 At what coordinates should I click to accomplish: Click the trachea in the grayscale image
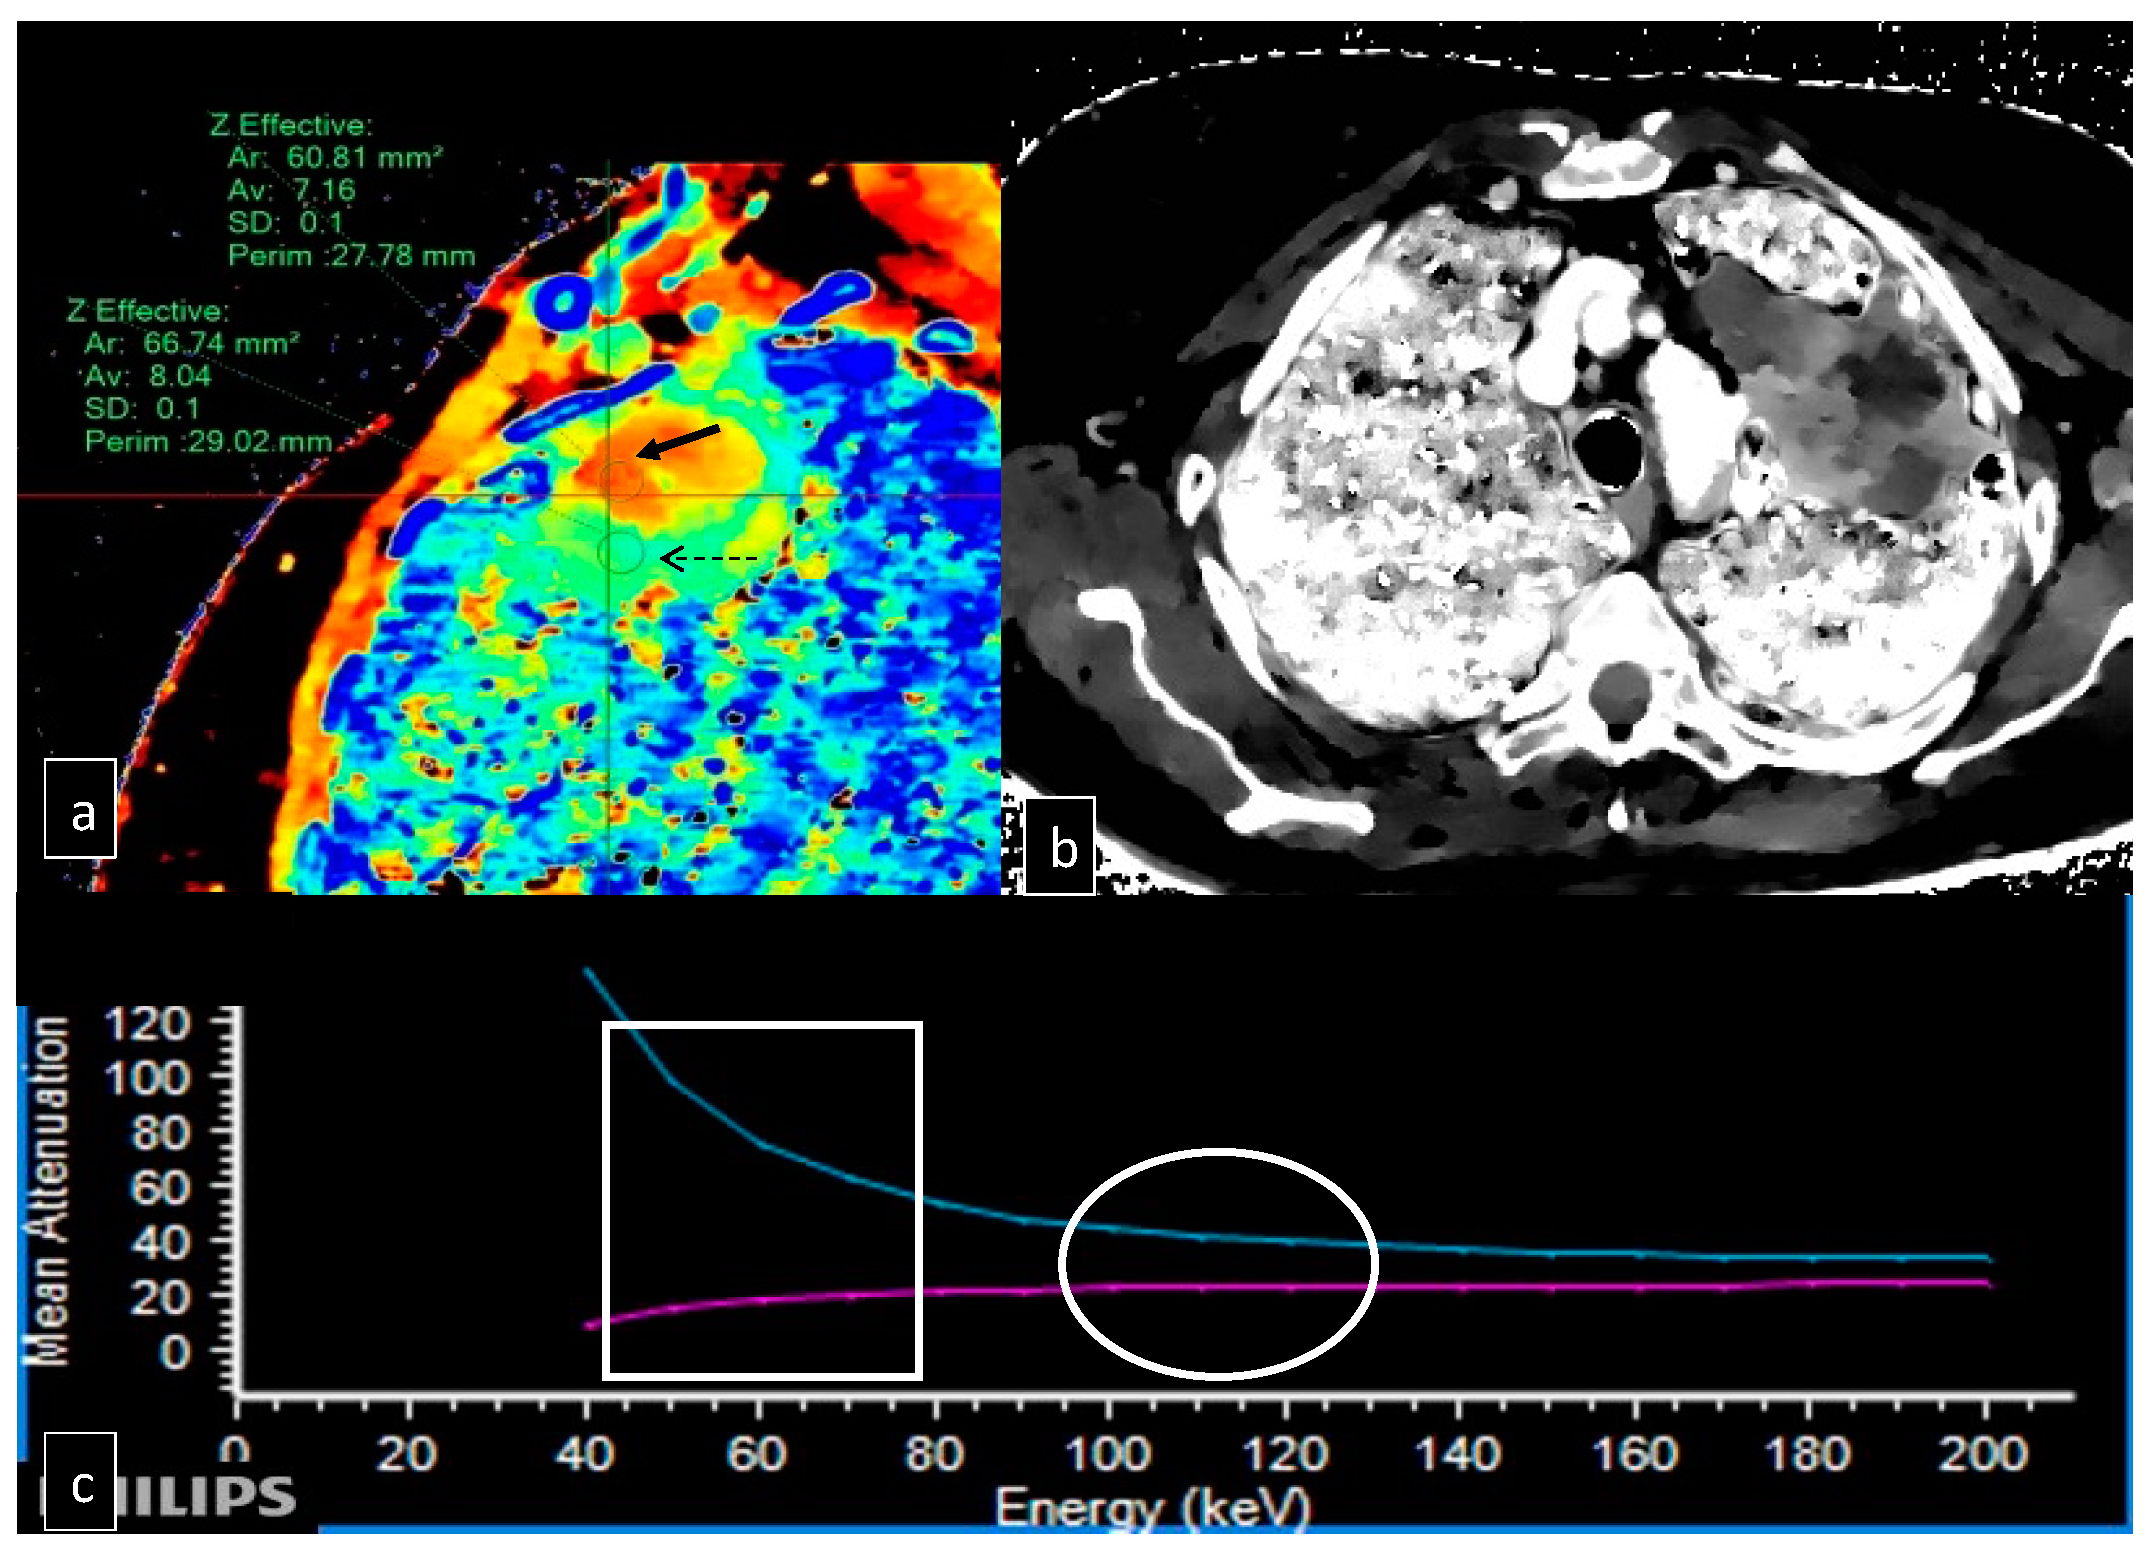(x=1609, y=452)
